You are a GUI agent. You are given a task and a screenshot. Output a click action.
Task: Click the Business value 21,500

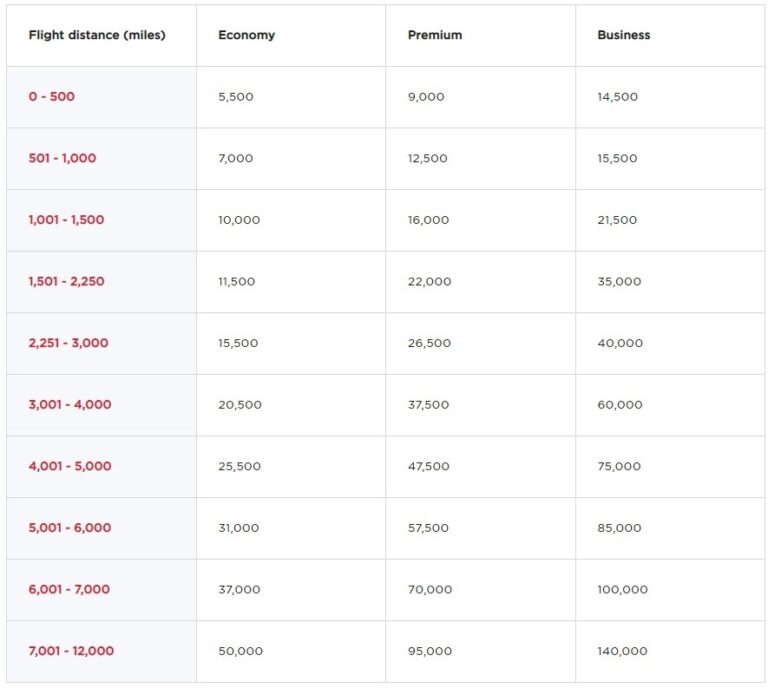pyautogui.click(x=617, y=220)
